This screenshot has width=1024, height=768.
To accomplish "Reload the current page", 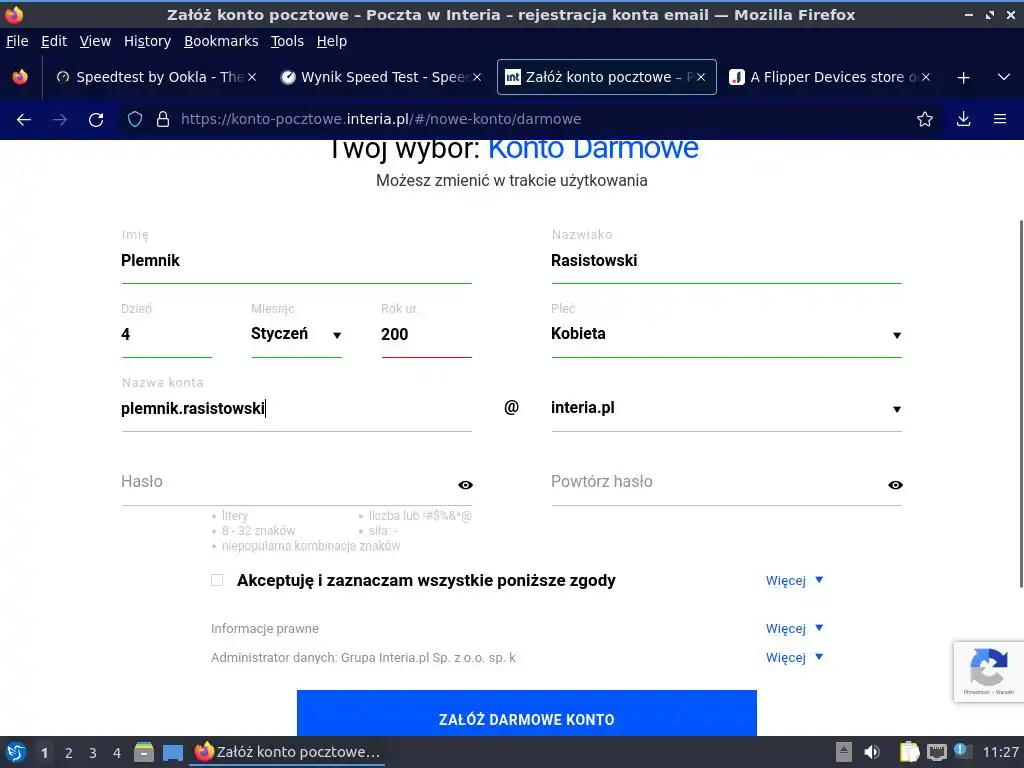I will pos(96,120).
